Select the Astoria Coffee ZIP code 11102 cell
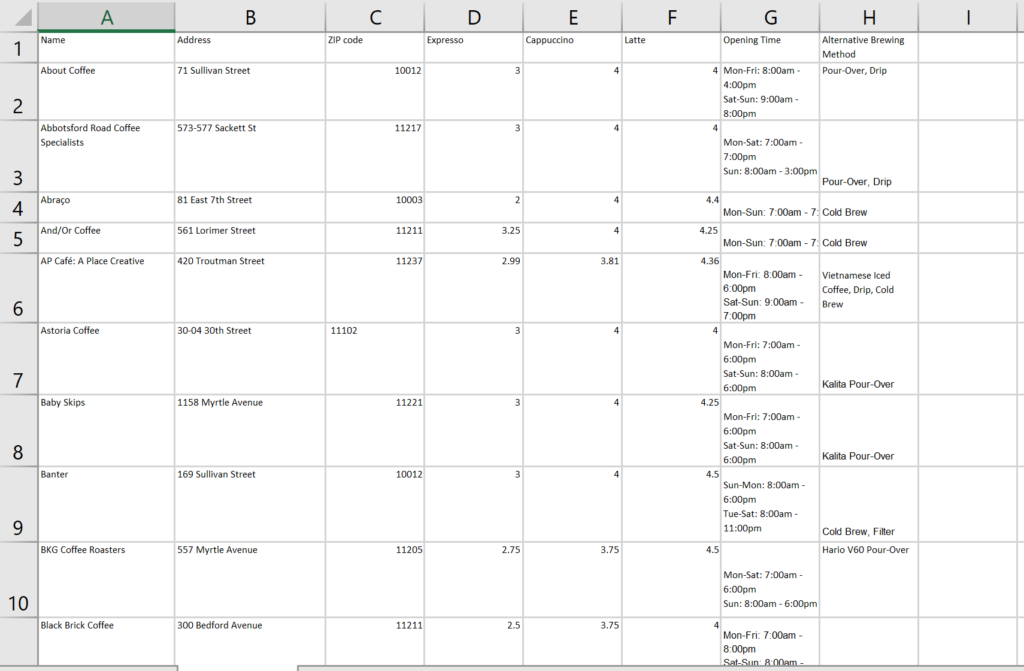The image size is (1024, 671). click(x=375, y=358)
